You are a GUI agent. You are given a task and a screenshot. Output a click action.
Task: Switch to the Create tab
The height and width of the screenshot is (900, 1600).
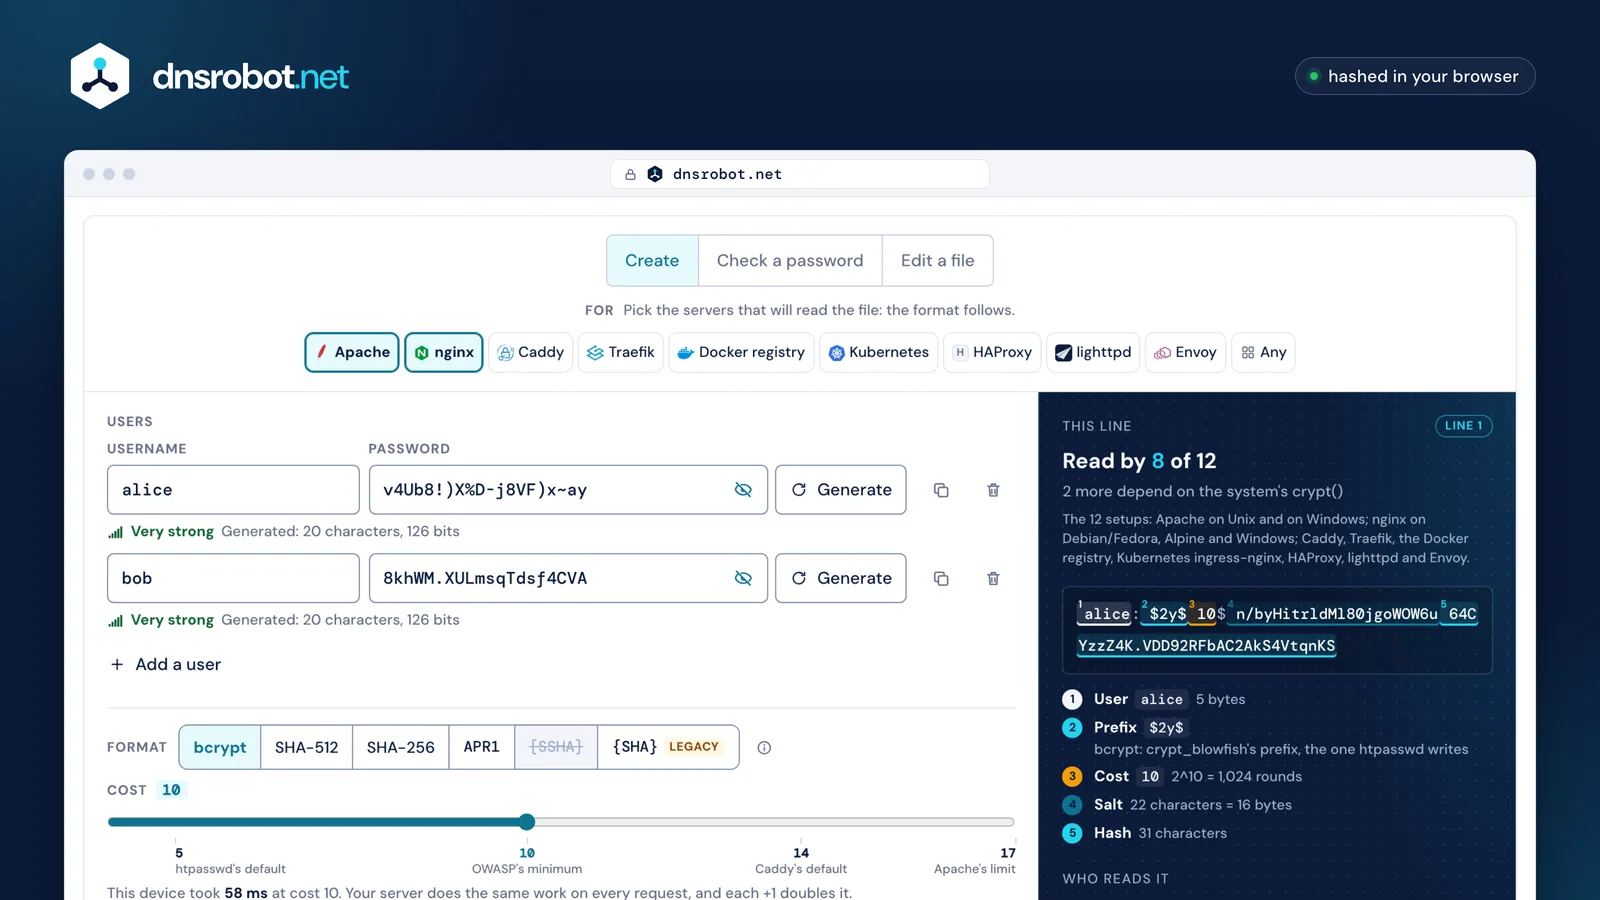click(652, 261)
